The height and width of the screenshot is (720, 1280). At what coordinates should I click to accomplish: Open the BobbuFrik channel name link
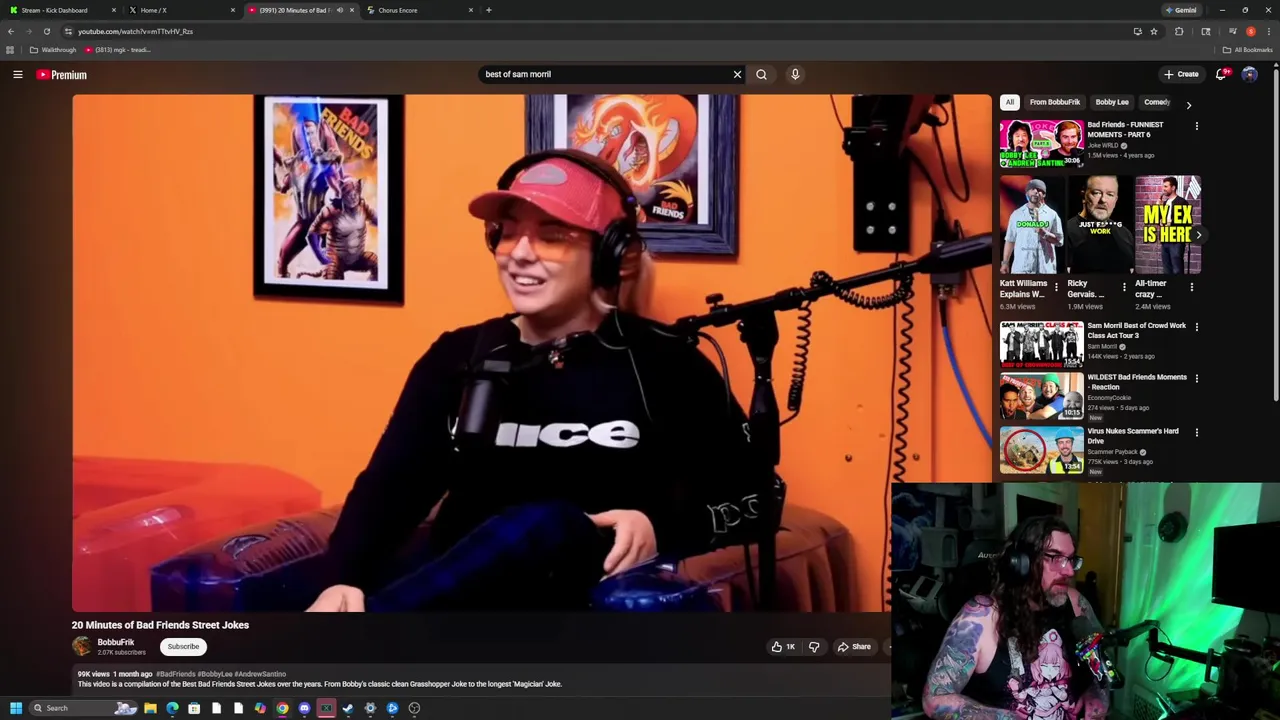[116, 643]
